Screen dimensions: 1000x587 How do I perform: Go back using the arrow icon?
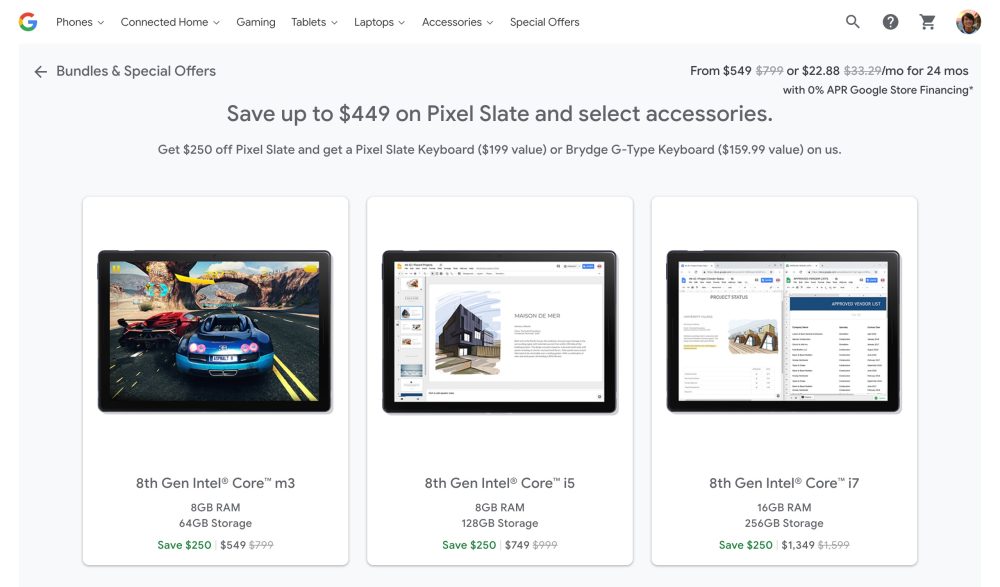click(x=40, y=72)
